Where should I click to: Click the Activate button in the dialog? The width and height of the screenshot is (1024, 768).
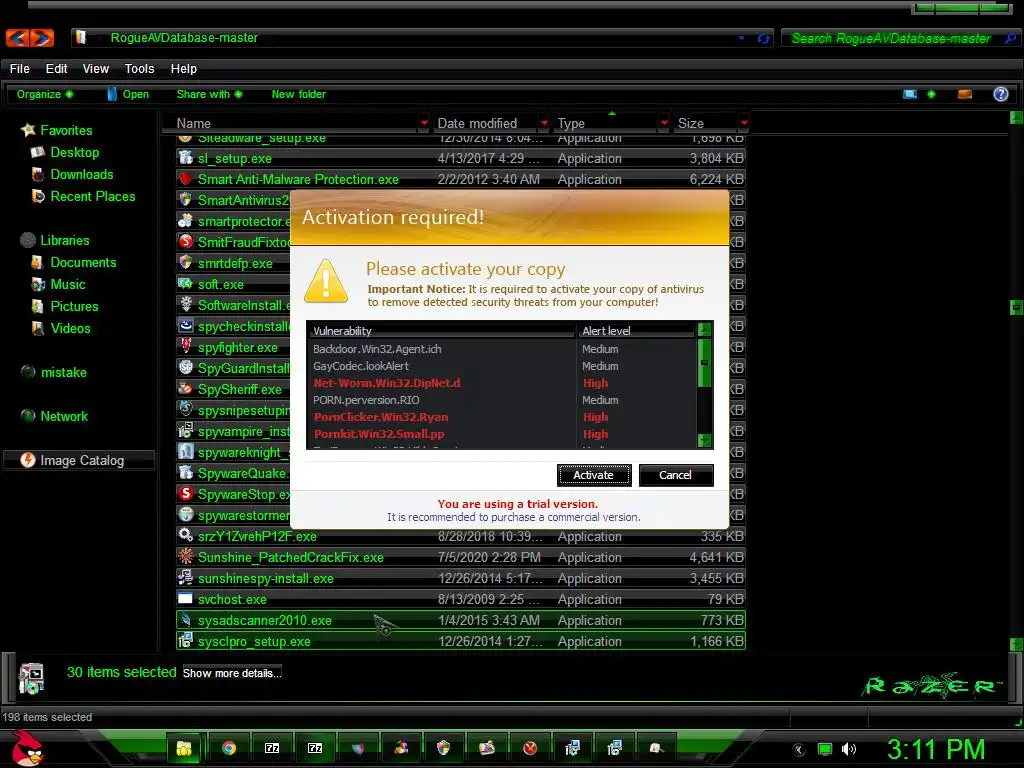[x=594, y=475]
